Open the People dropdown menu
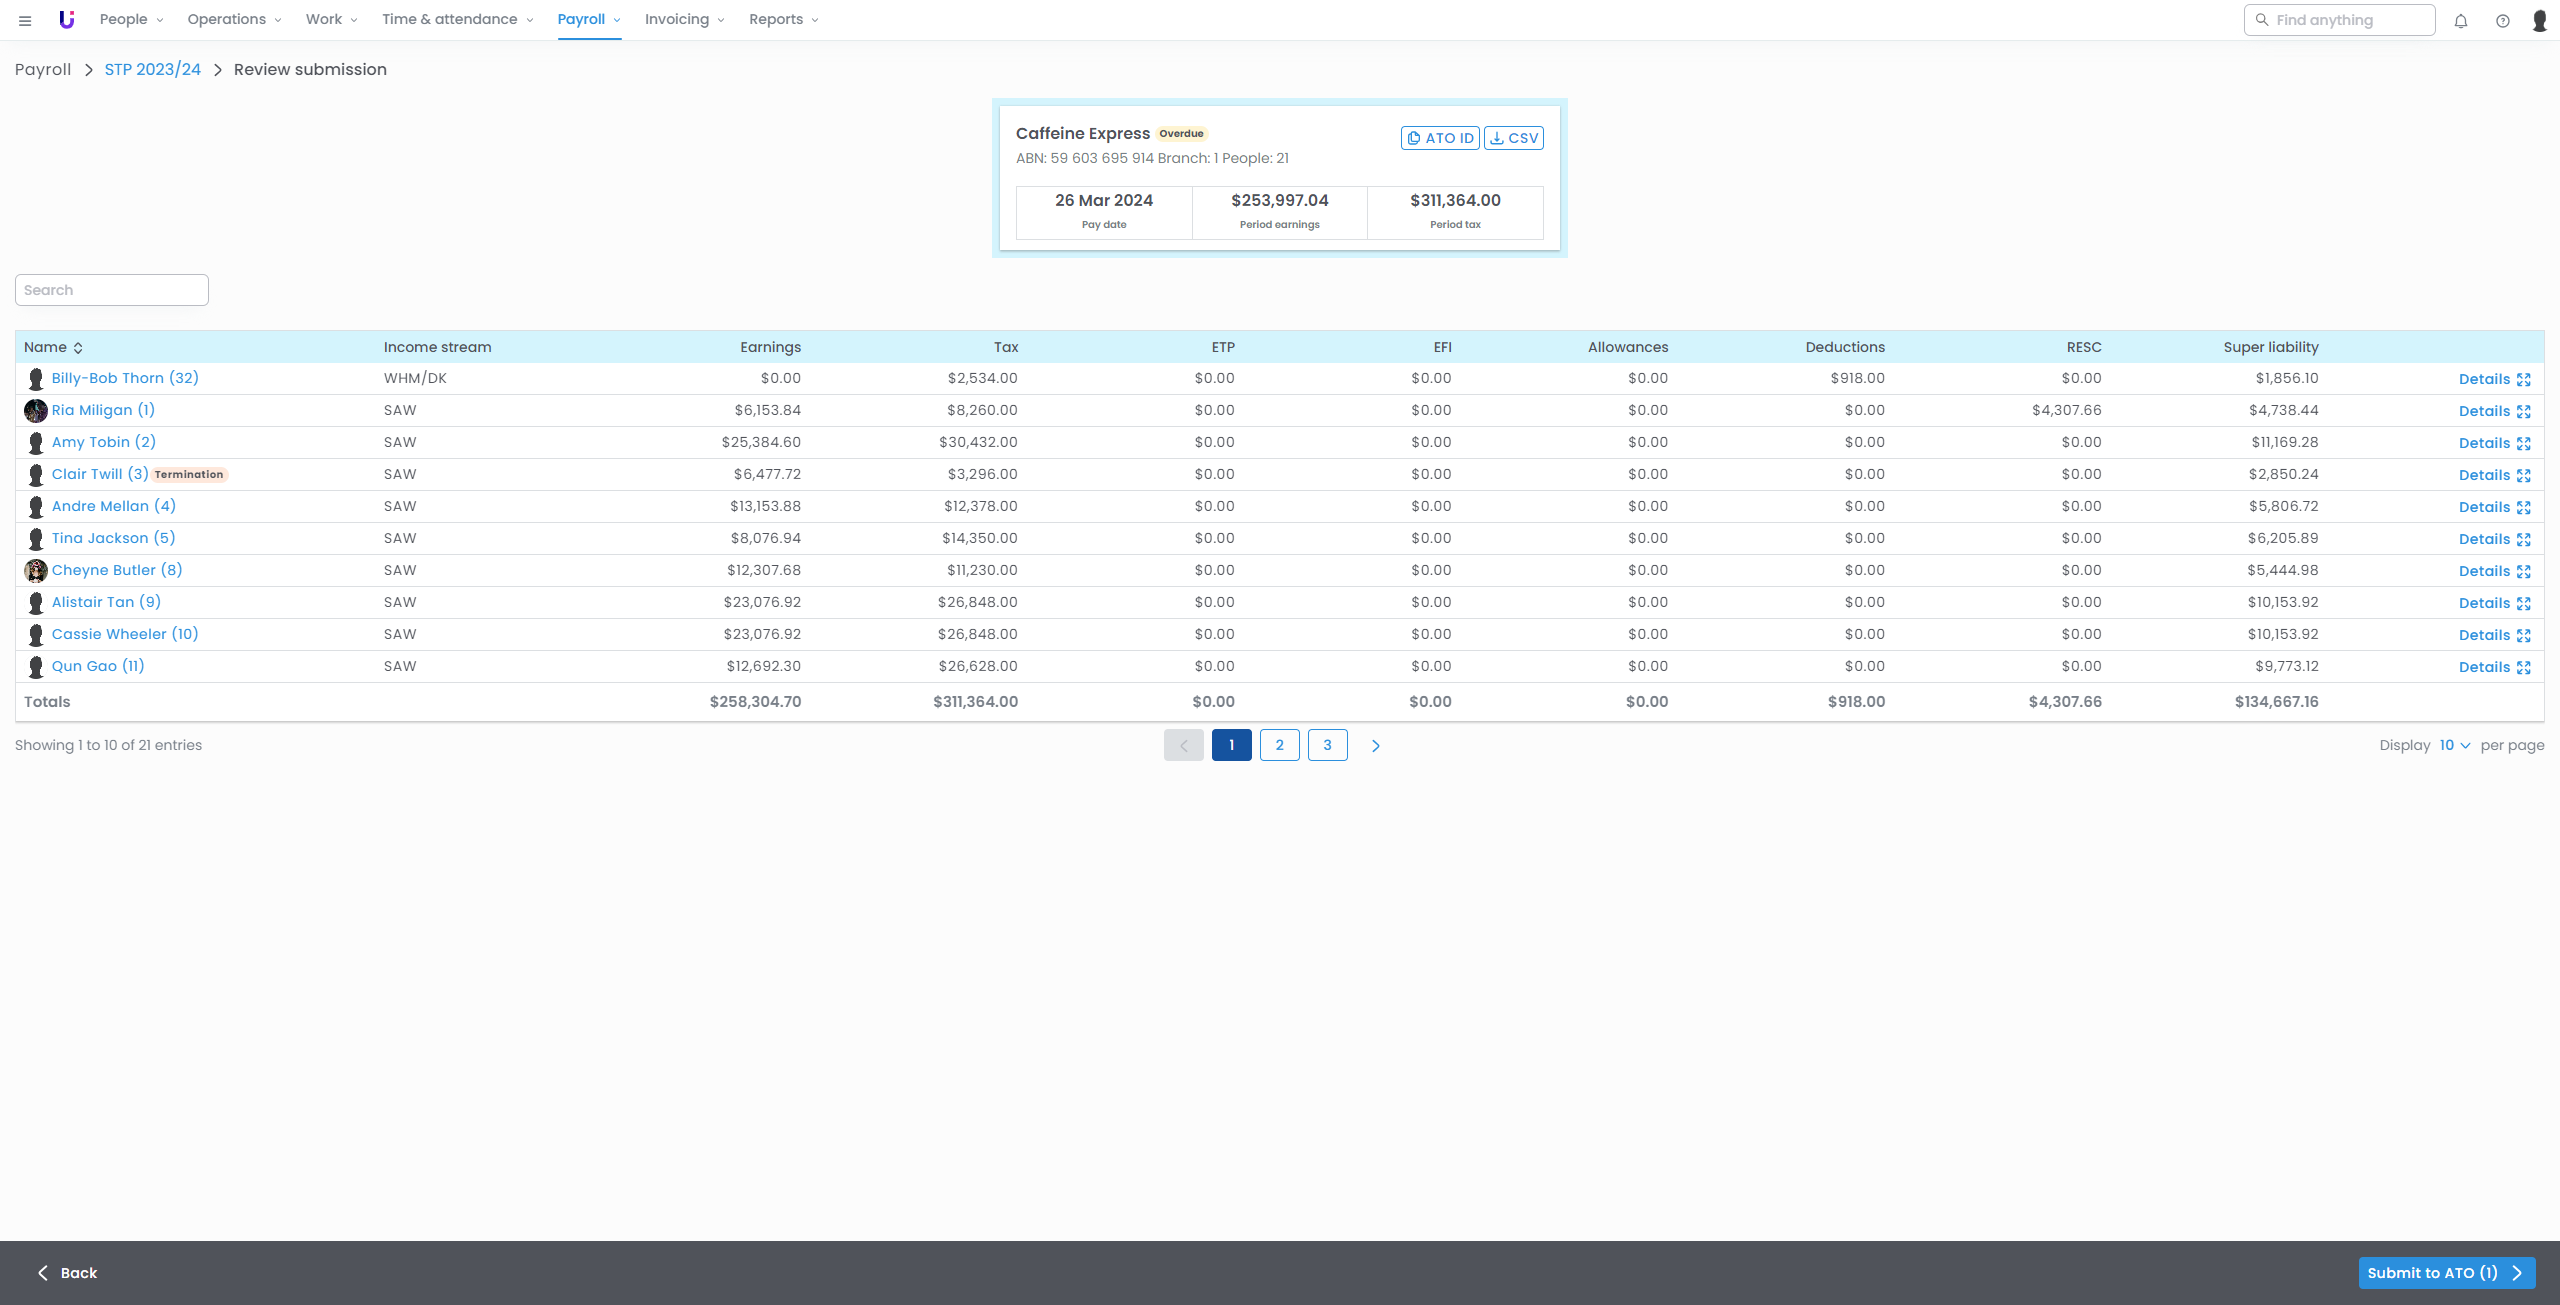The image size is (2560, 1305). click(x=131, y=19)
